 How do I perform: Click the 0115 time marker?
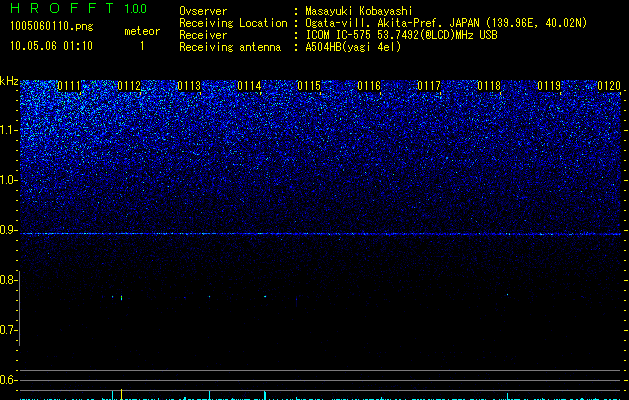(309, 86)
